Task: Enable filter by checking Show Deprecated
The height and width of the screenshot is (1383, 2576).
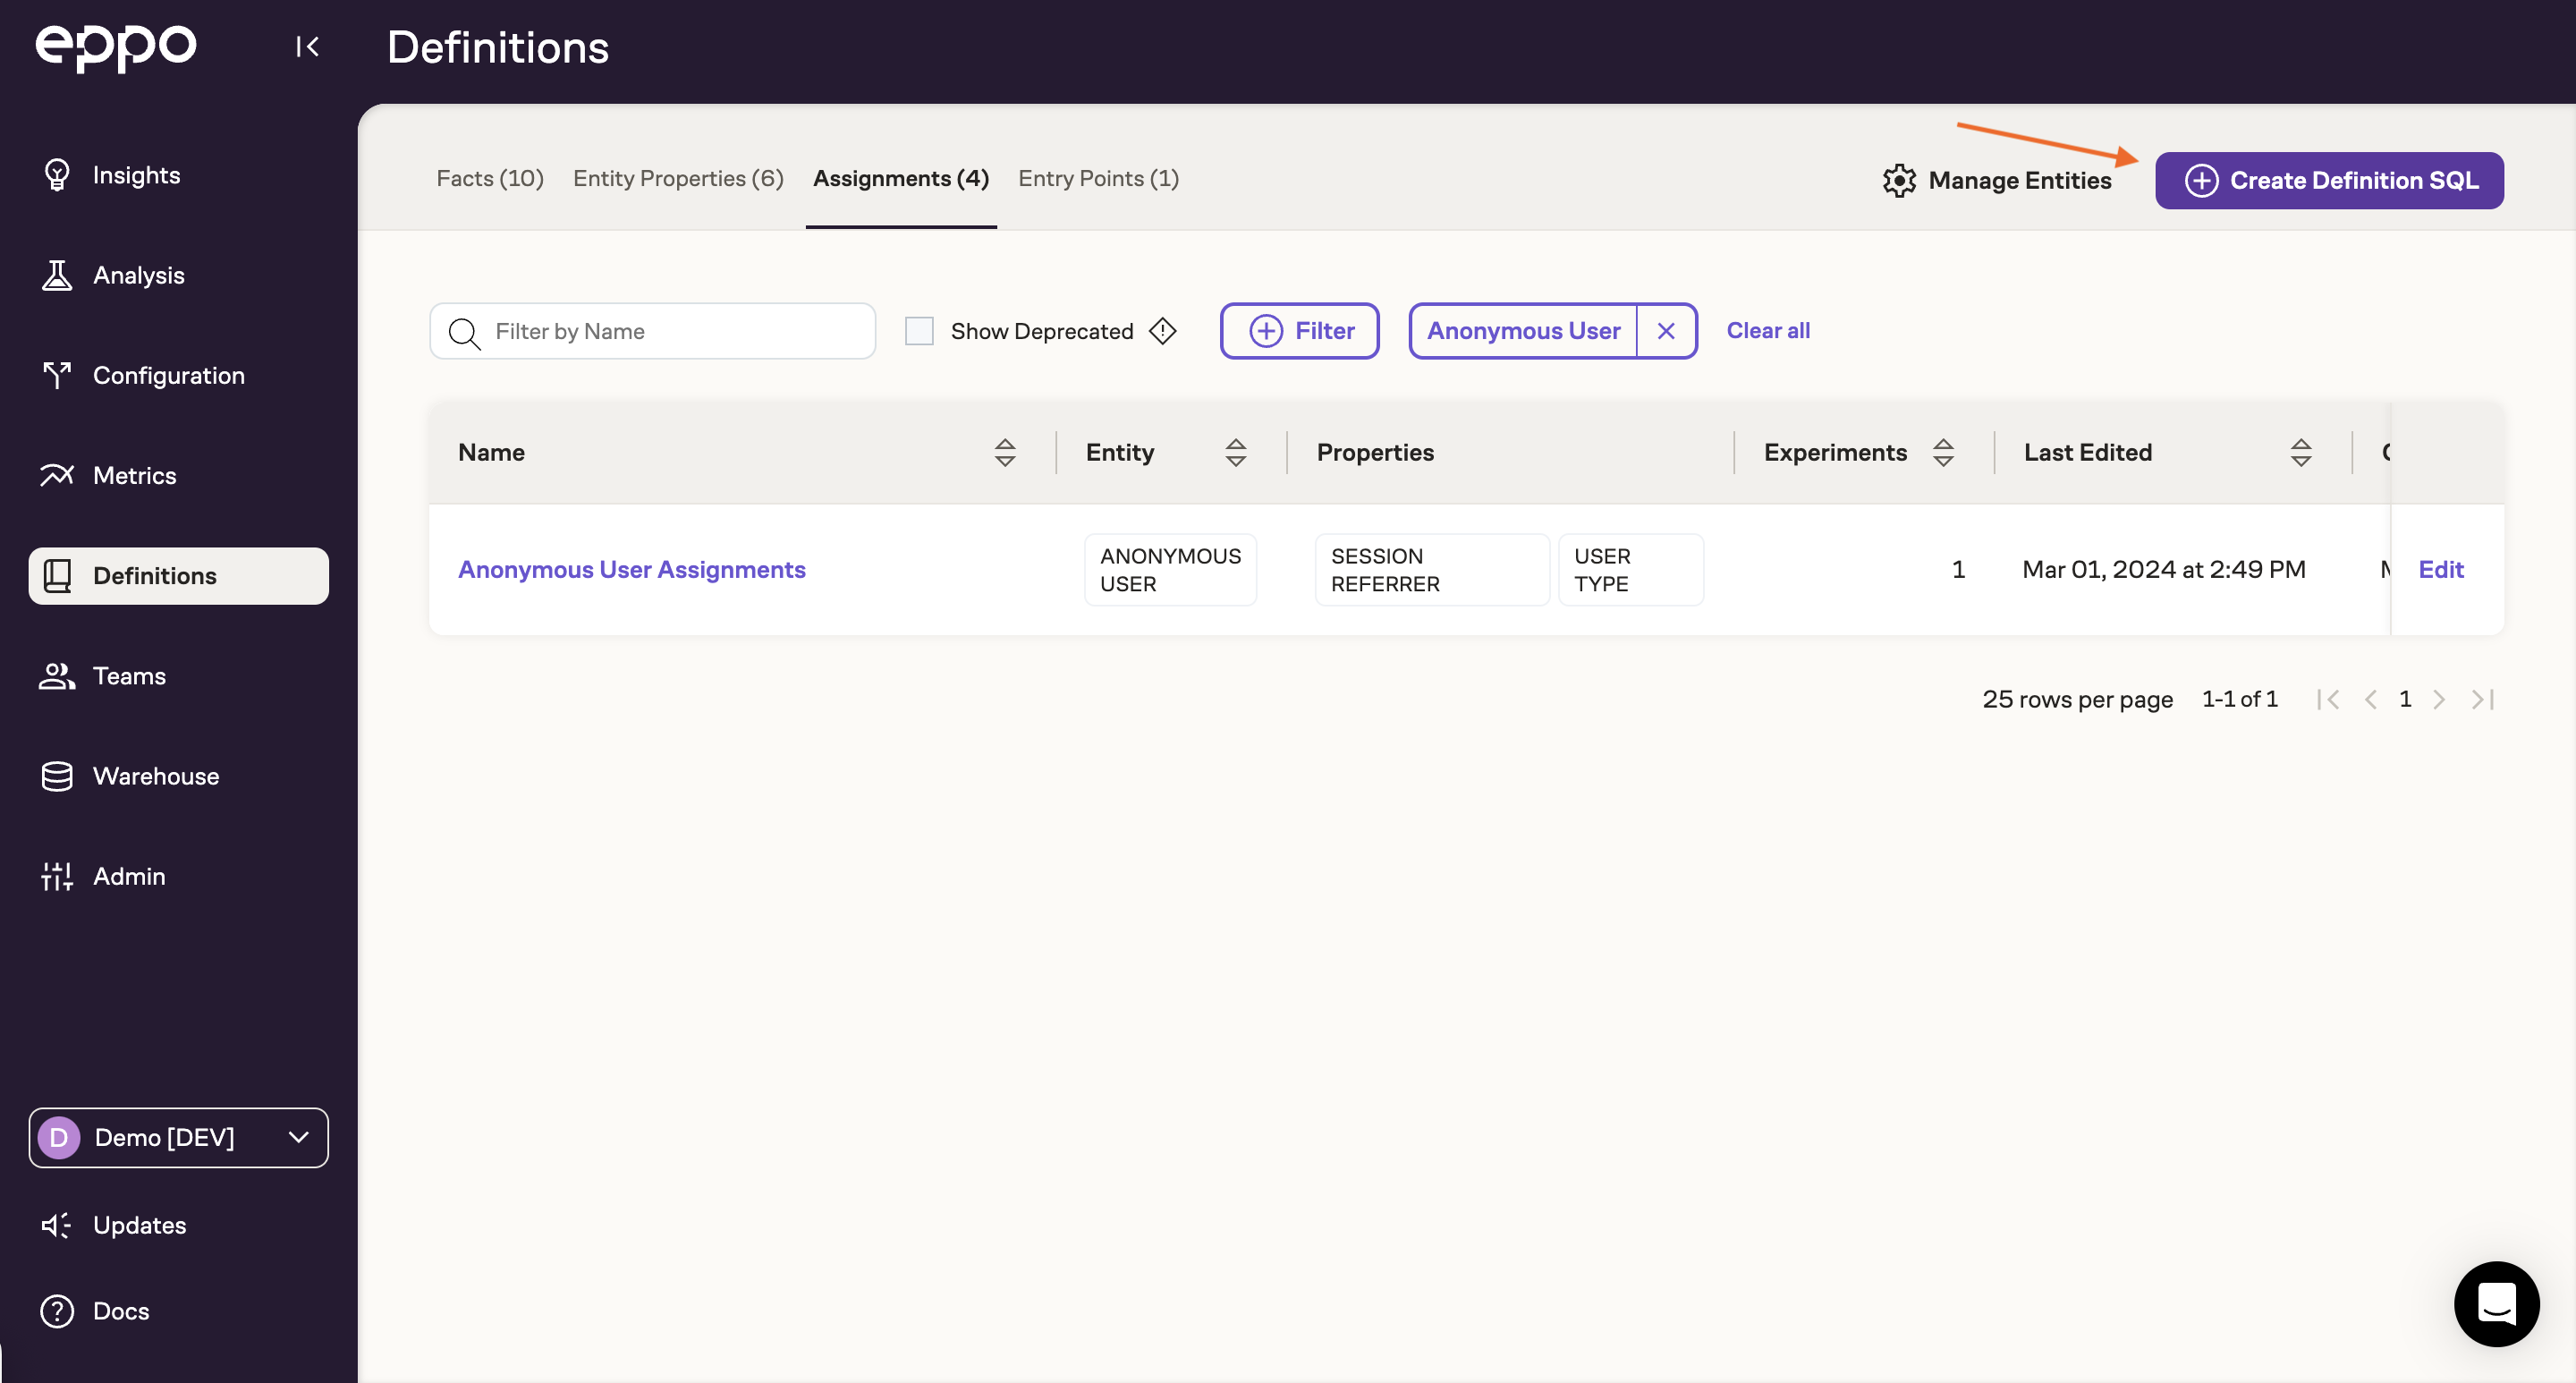Action: click(920, 330)
